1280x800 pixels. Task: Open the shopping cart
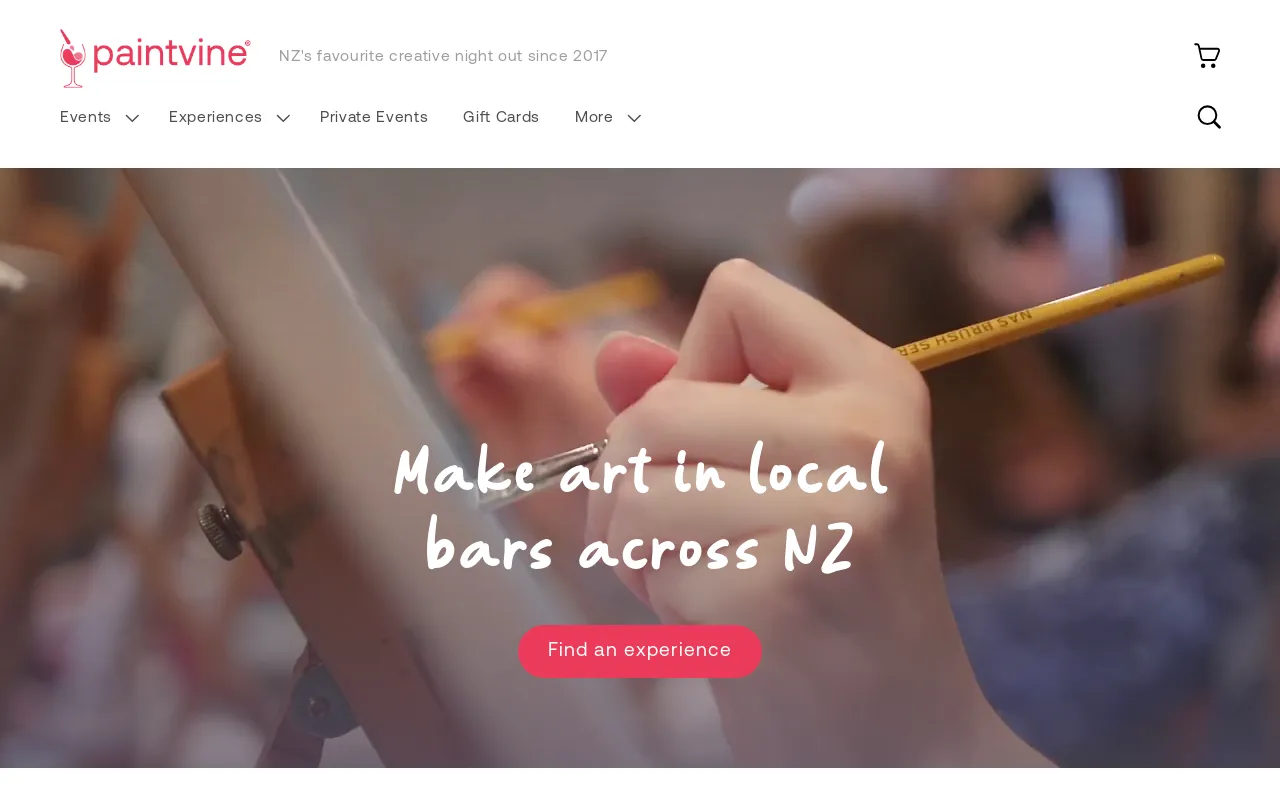click(1207, 56)
